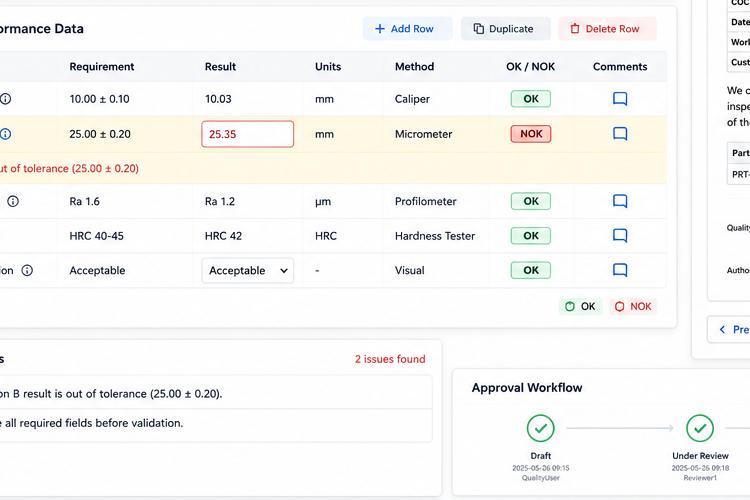Select the out of tolerance issue entry
Screen dimensions: 750x500
coord(215,394)
